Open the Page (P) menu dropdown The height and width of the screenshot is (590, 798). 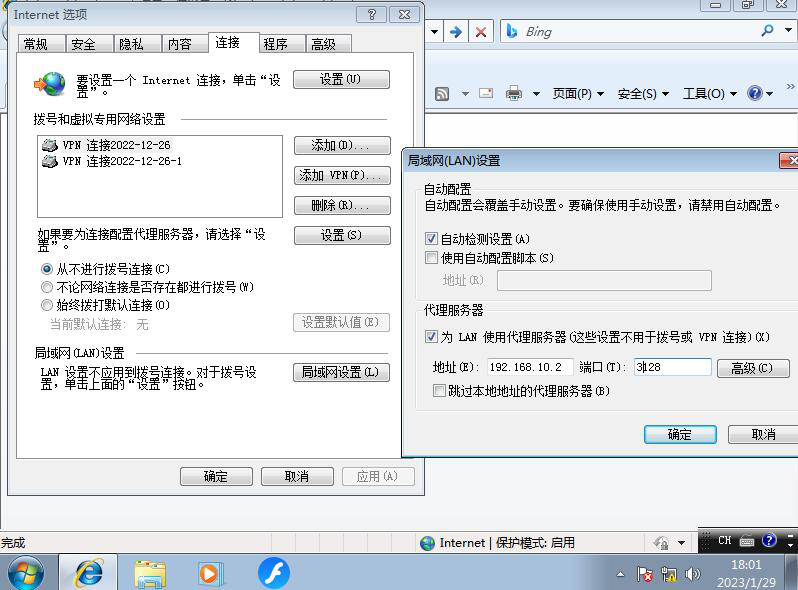tap(578, 94)
